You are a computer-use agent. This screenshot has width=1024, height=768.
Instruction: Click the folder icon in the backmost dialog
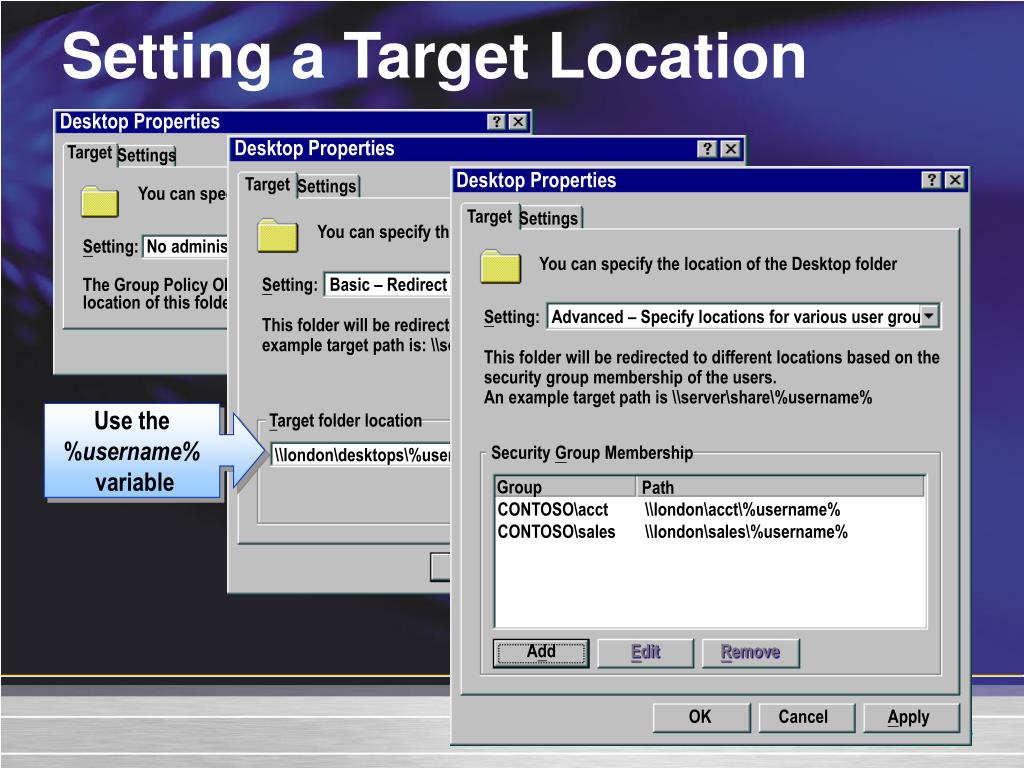[100, 201]
